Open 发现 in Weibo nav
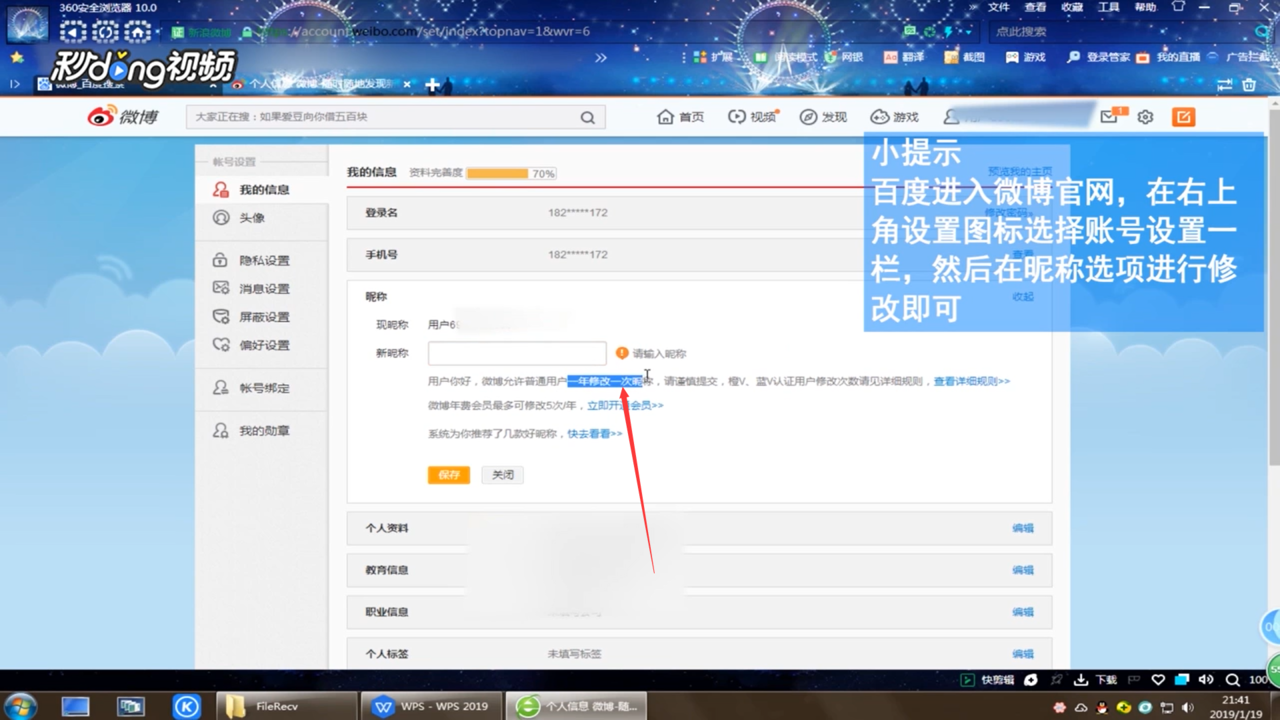The height and width of the screenshot is (720, 1280). click(823, 117)
